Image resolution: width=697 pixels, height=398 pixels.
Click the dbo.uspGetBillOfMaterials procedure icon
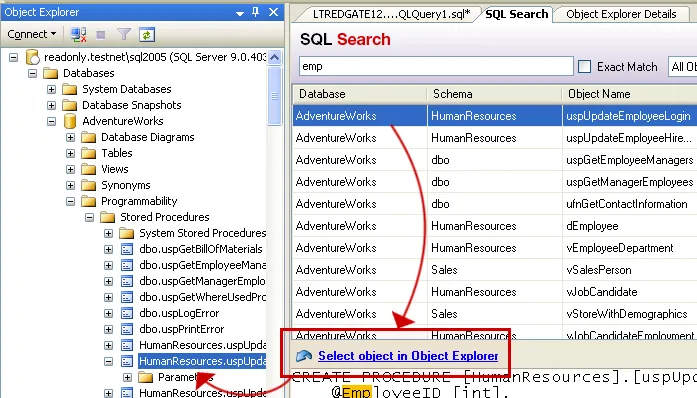[x=127, y=249]
